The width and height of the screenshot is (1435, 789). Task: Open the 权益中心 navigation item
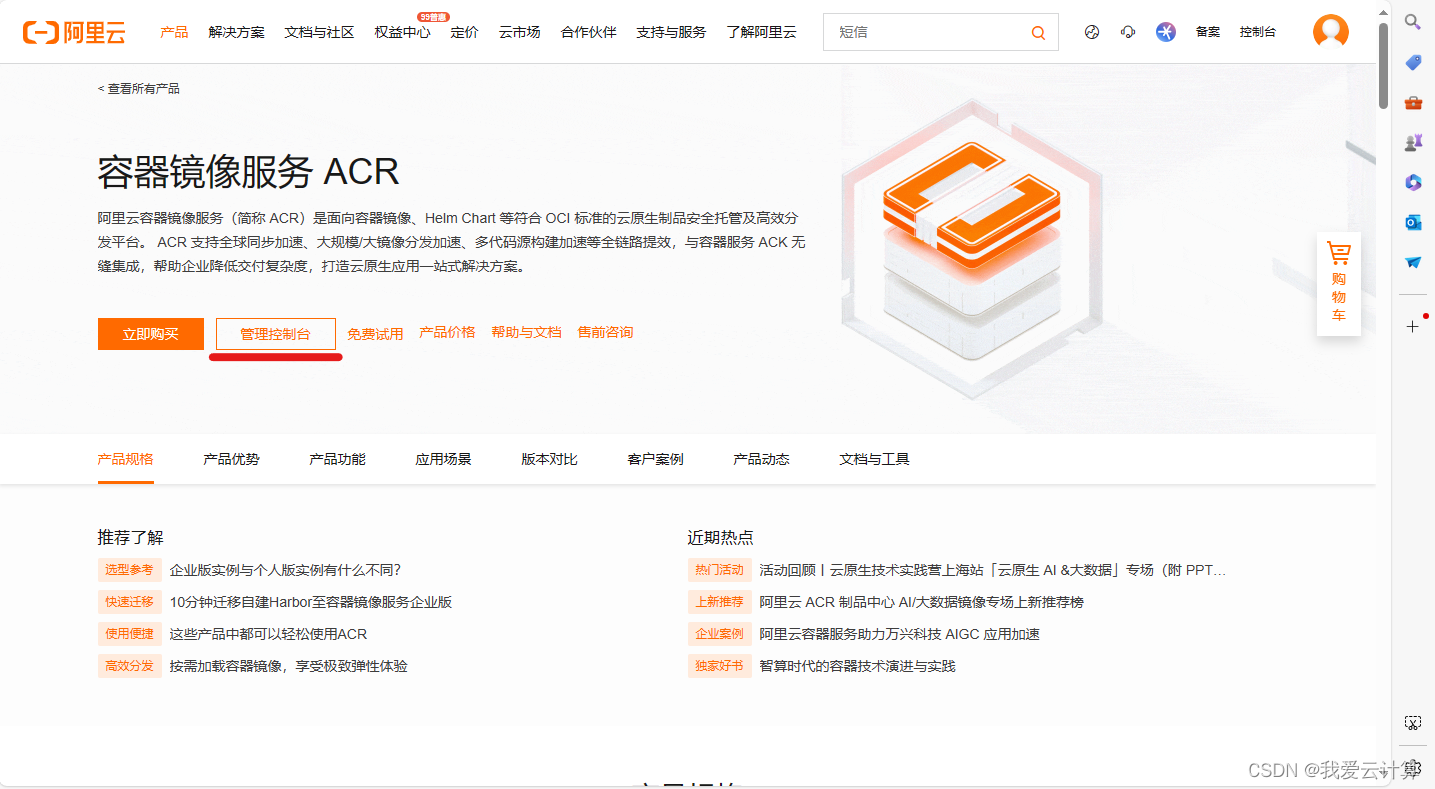click(402, 32)
